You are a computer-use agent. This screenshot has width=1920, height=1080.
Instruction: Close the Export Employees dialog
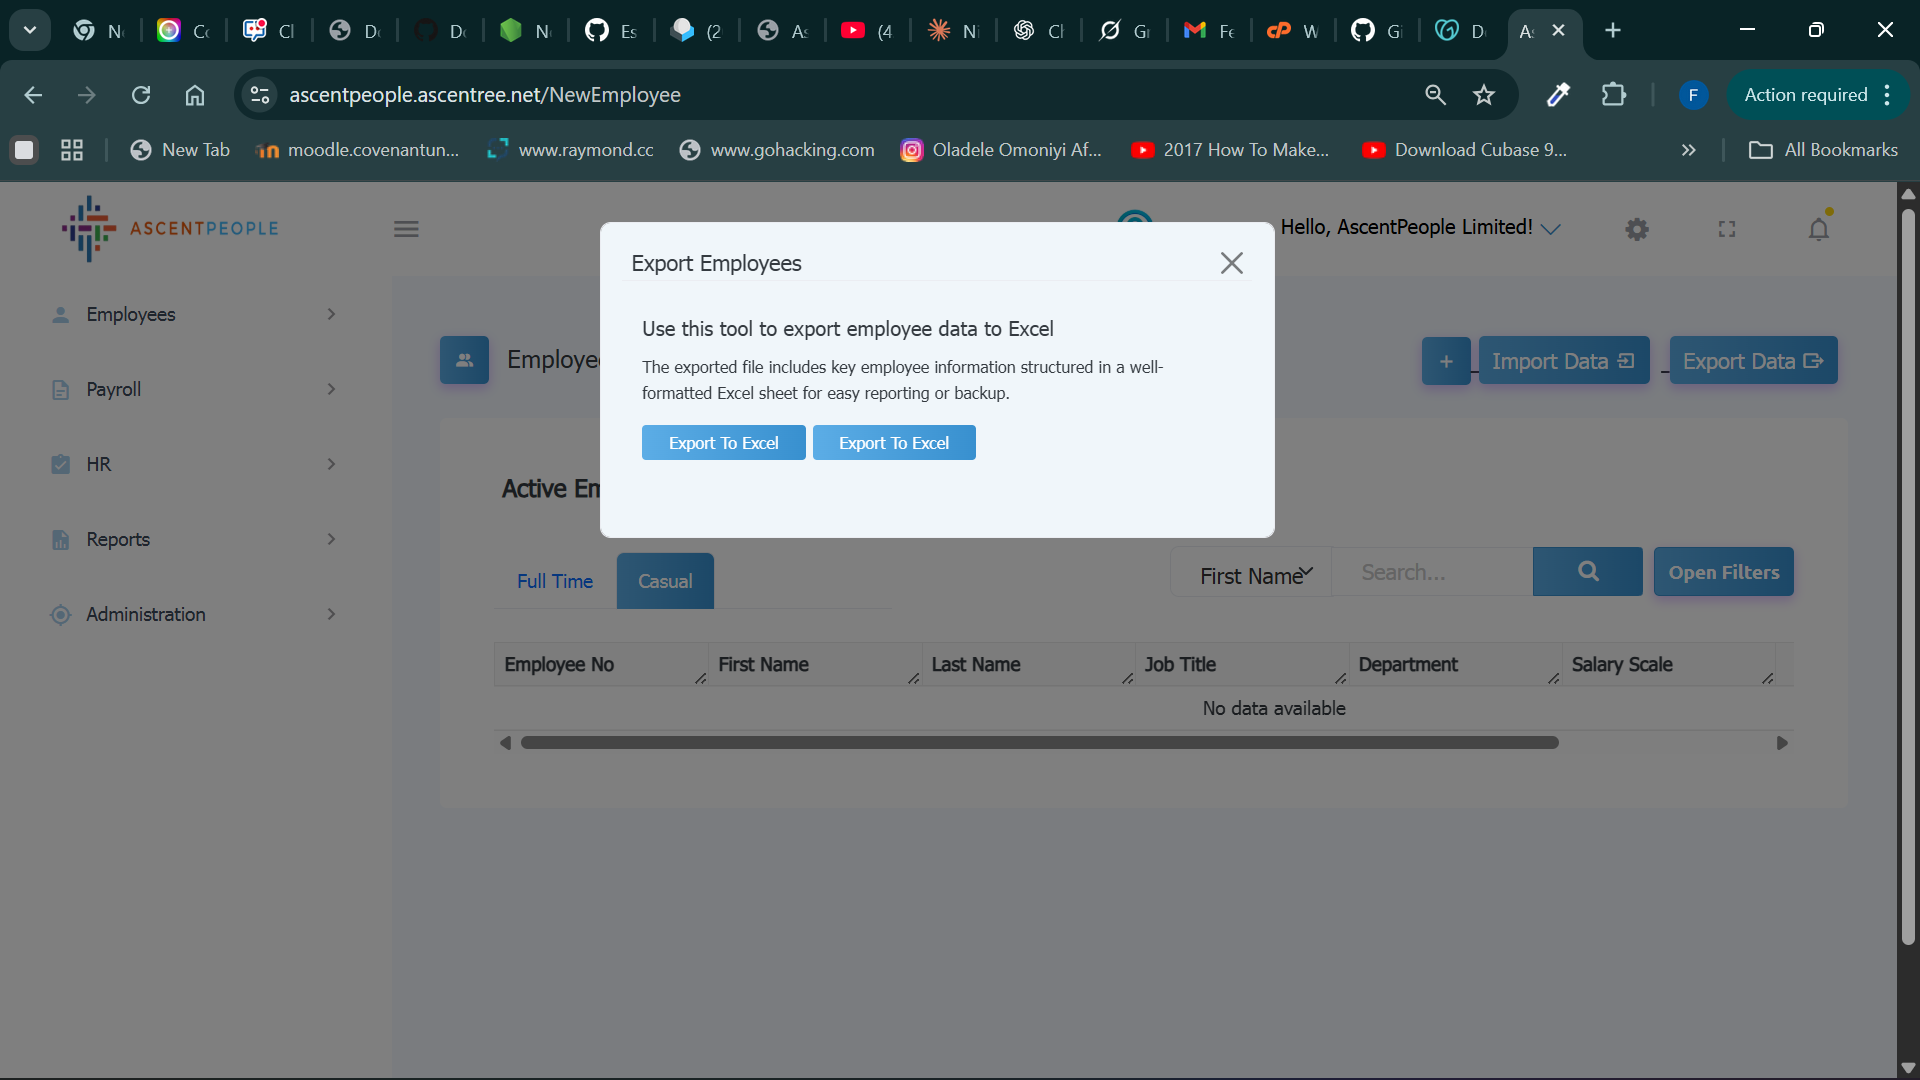[1231, 263]
